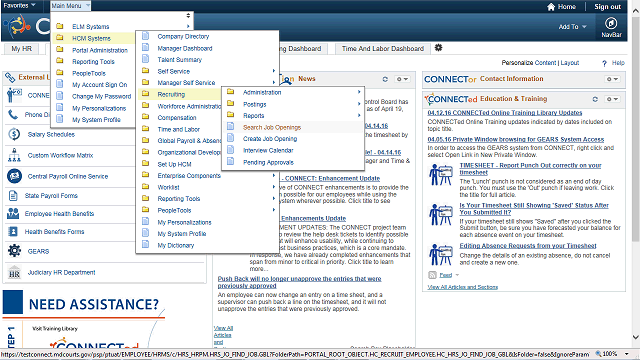The width and height of the screenshot is (640, 360).
Task: Click the GEARS cog icon
Action: coord(14,251)
